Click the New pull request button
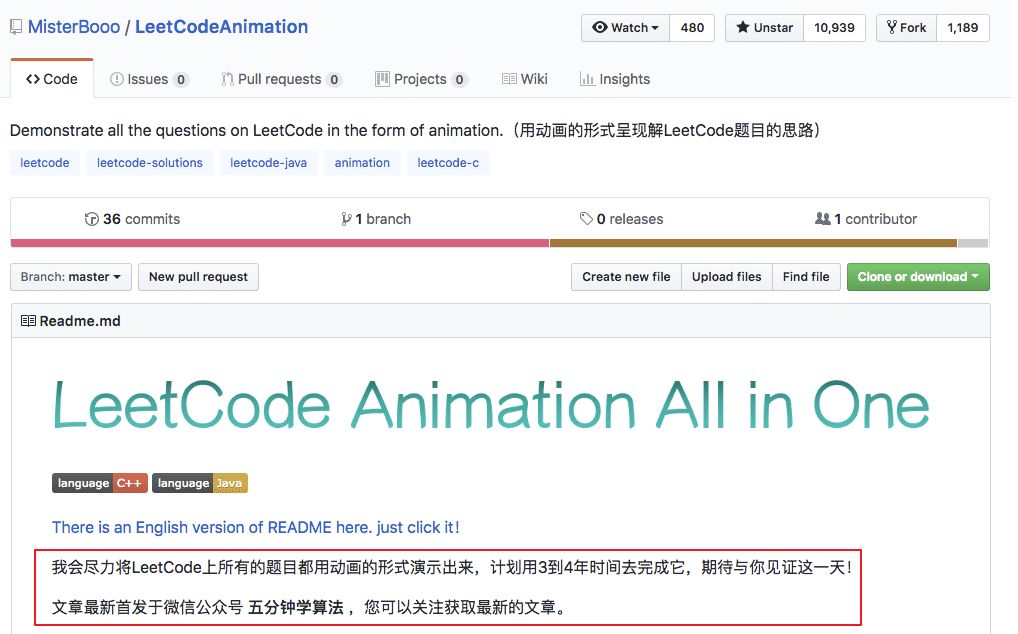Image resolution: width=1018 pixels, height=634 pixels. pos(199,277)
